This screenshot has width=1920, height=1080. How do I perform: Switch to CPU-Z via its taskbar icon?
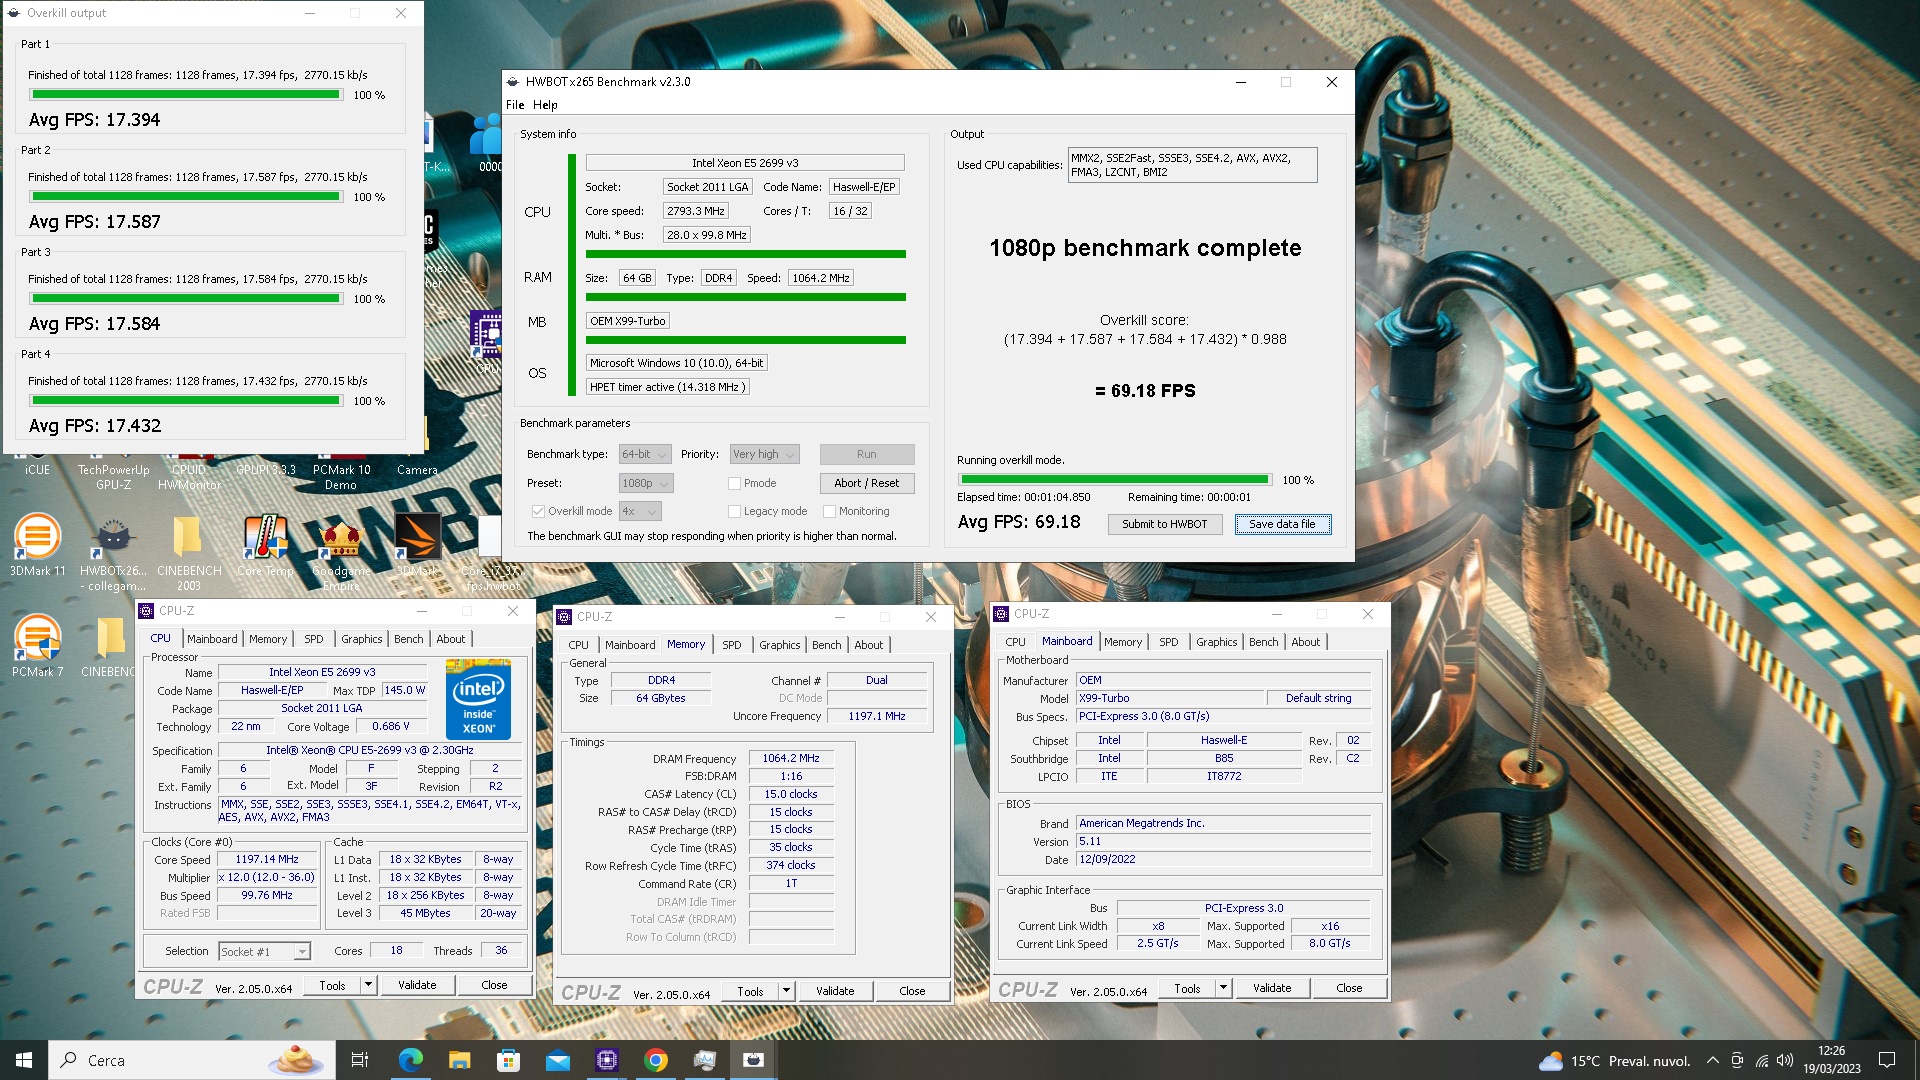point(606,1060)
